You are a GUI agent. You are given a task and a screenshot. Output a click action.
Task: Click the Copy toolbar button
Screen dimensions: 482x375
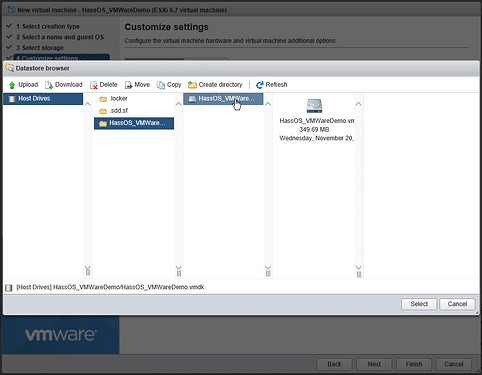[169, 85]
